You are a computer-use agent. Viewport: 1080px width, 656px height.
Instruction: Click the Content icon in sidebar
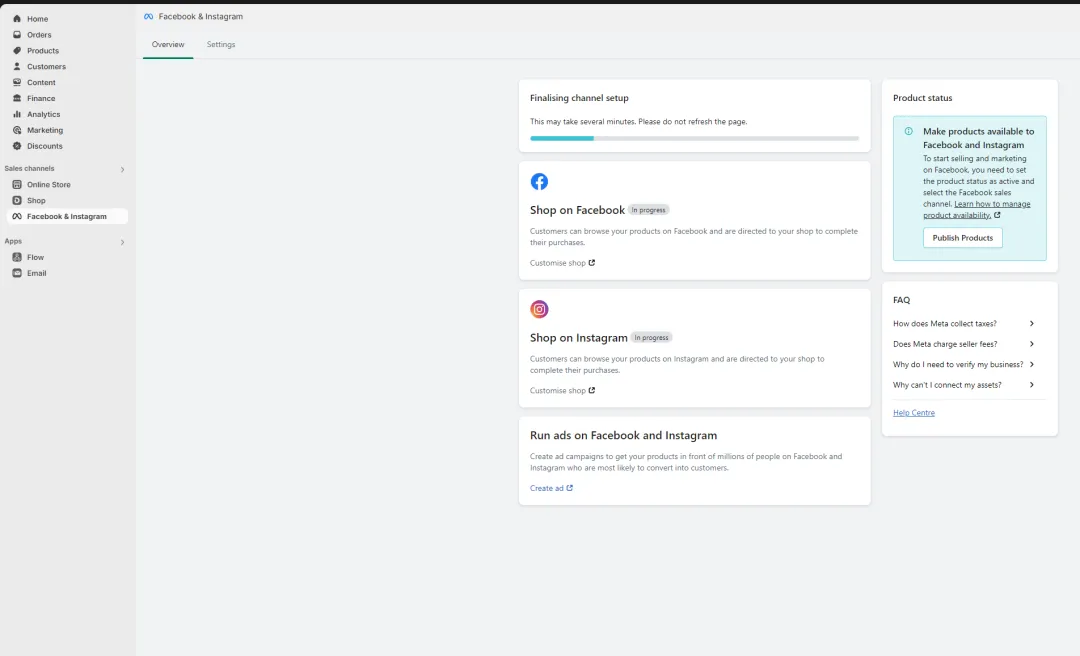click(17, 82)
